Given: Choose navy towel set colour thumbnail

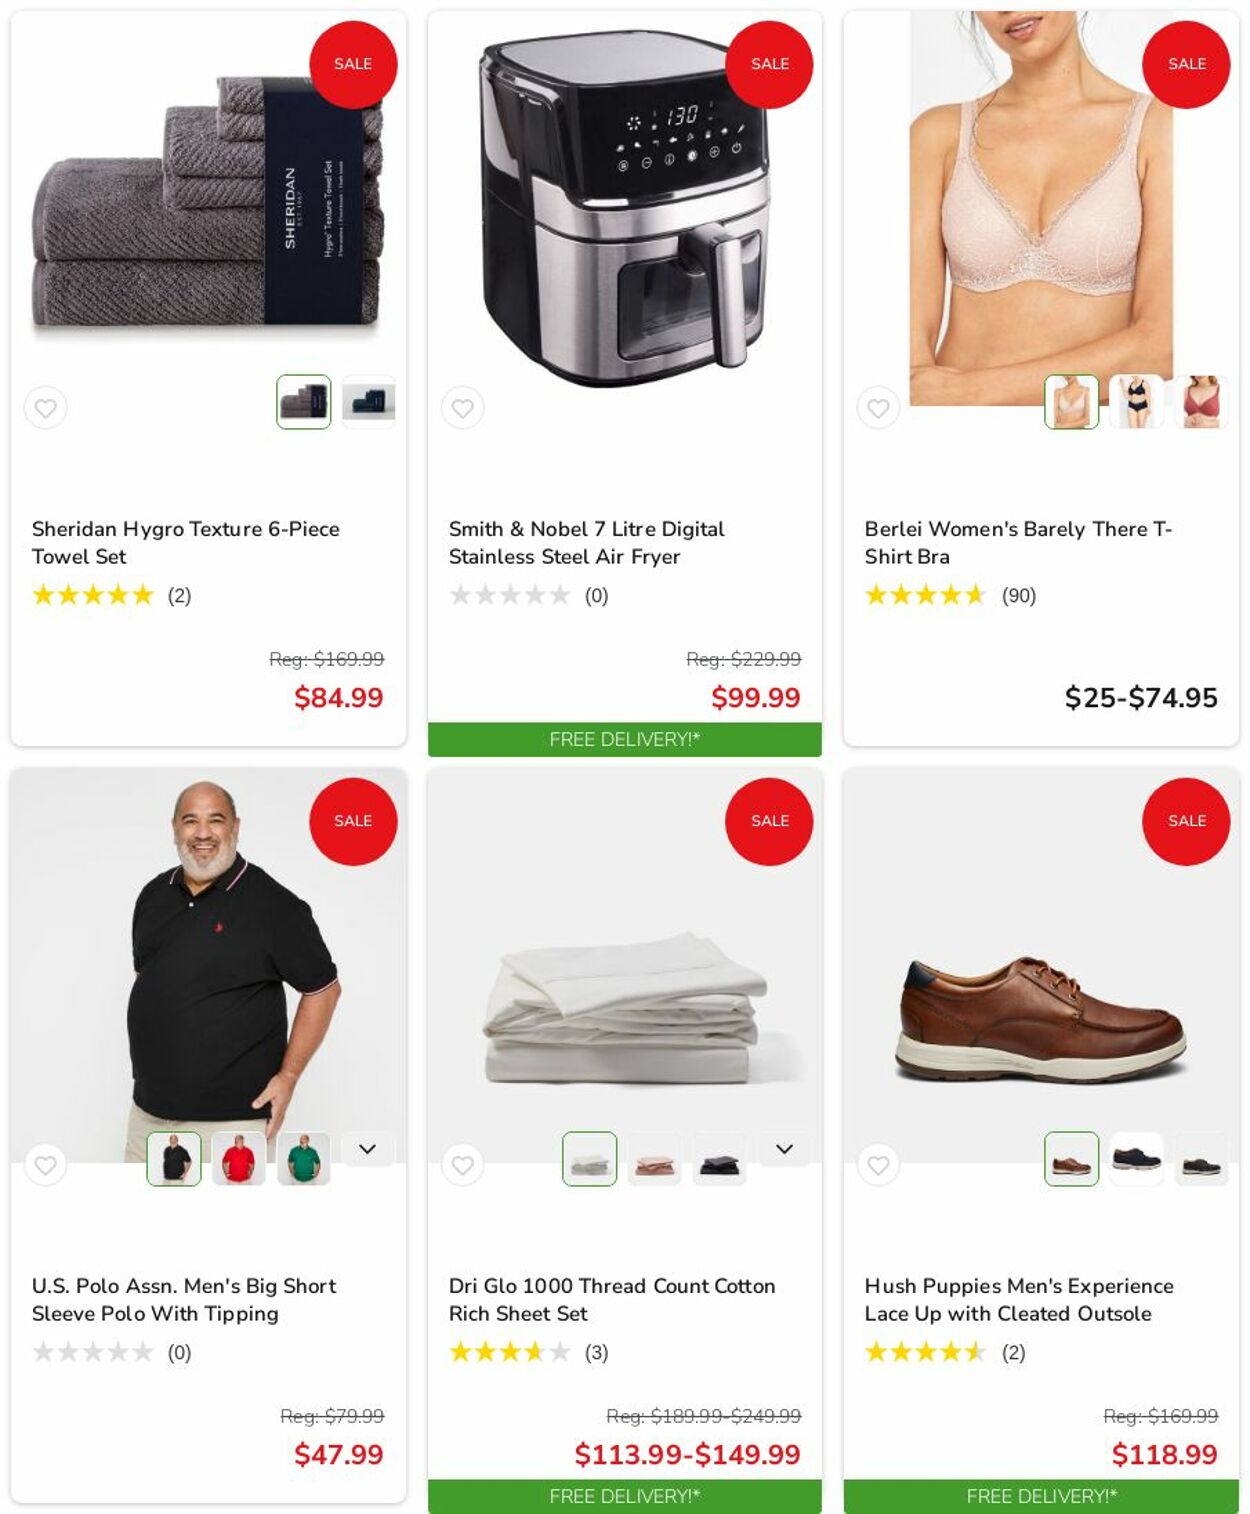Looking at the screenshot, I should [x=369, y=402].
